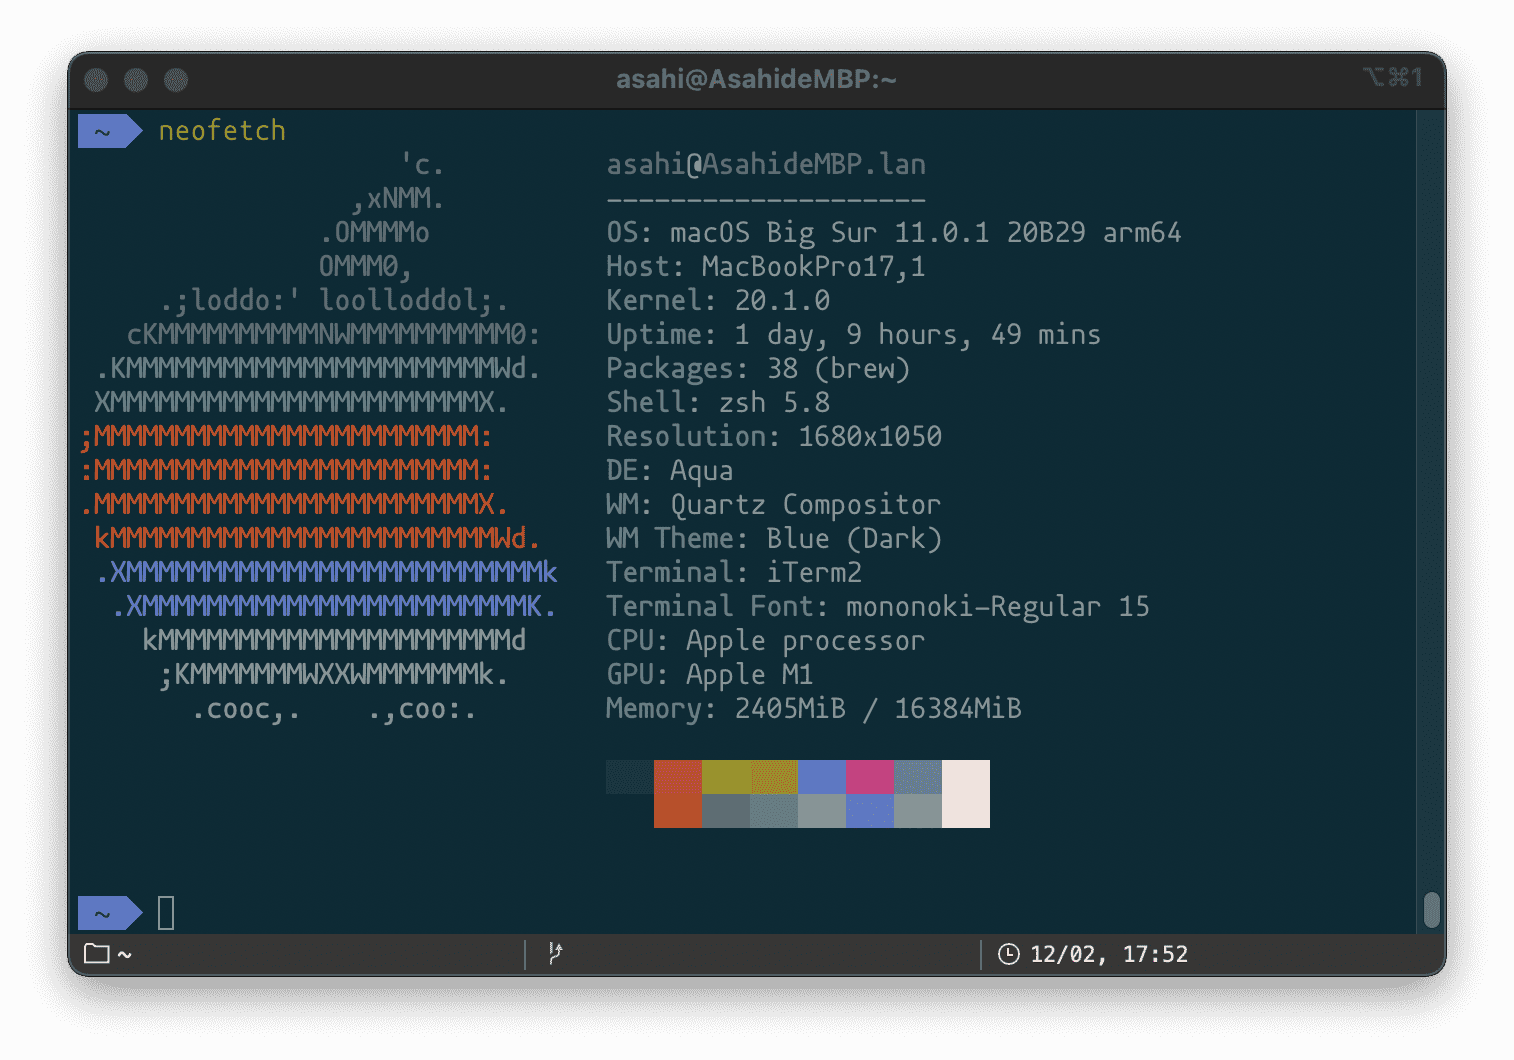Click the 12/02, 17:52 timestamp in status bar
Image resolution: width=1514 pixels, height=1060 pixels.
(1109, 954)
